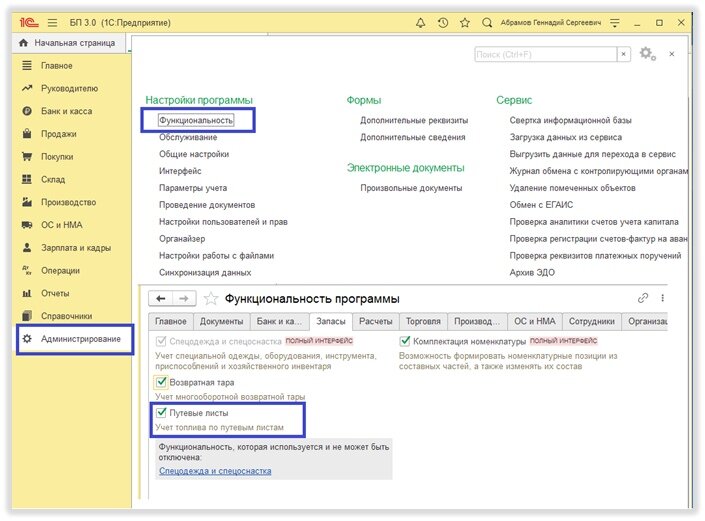Close the section menu panel

(x=672, y=54)
